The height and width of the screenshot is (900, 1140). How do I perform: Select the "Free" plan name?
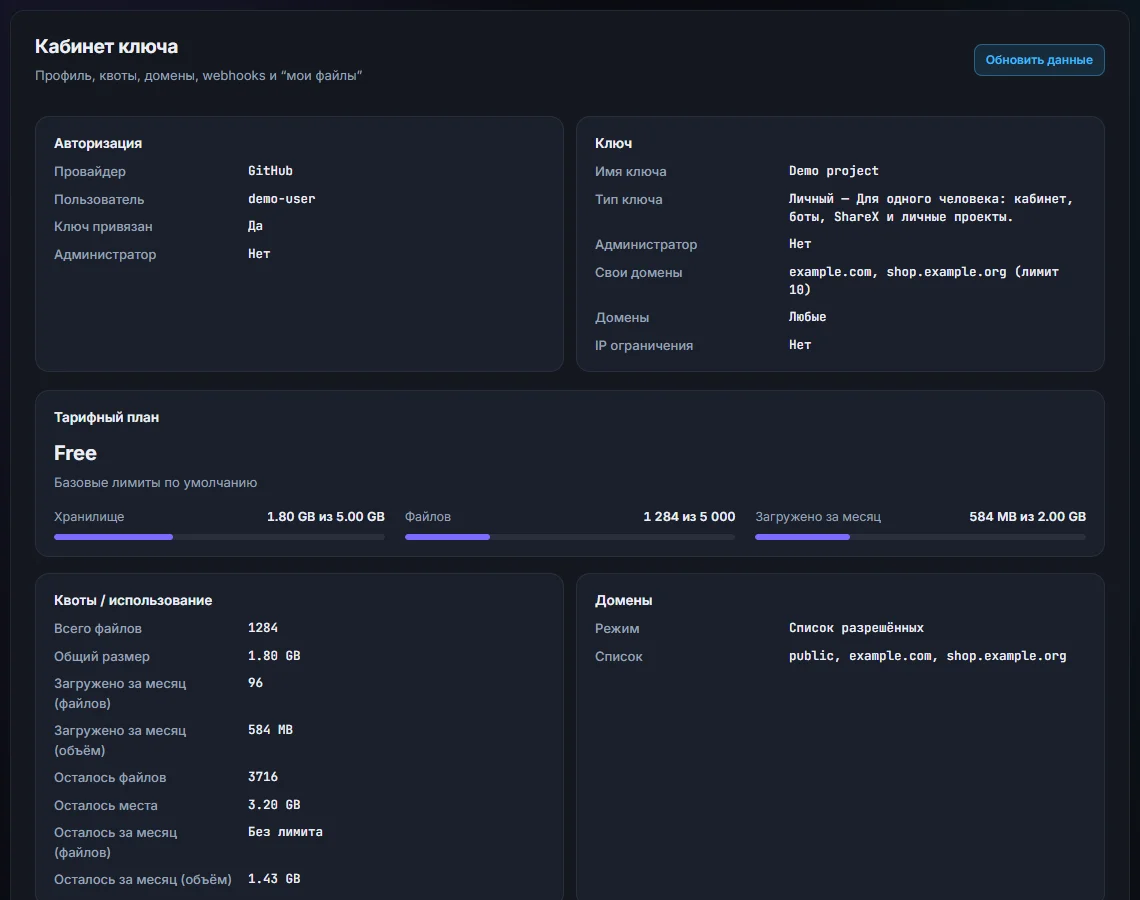tap(75, 453)
